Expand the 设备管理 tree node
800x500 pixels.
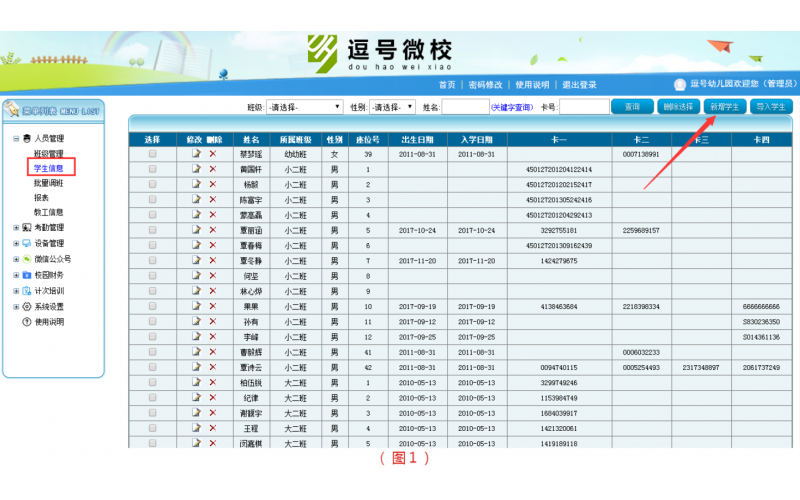pyautogui.click(x=16, y=243)
